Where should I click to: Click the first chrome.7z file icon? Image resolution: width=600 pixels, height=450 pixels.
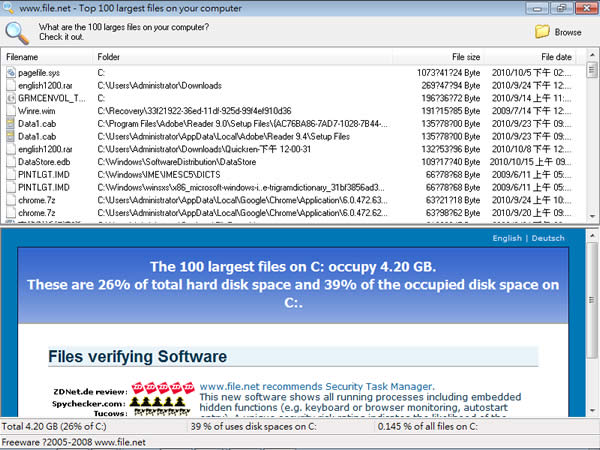click(10, 199)
